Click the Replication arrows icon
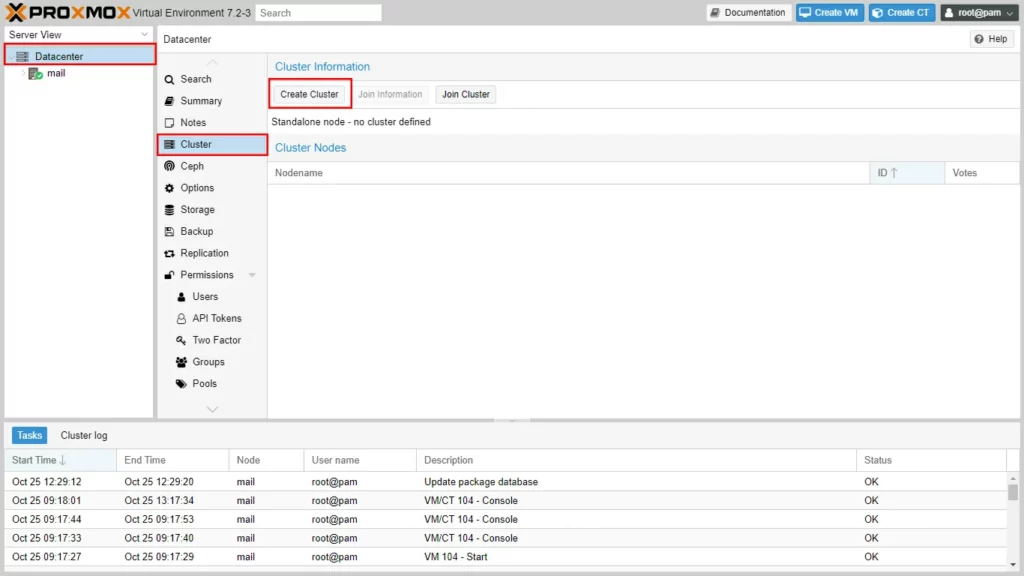This screenshot has width=1024, height=576. coord(170,253)
